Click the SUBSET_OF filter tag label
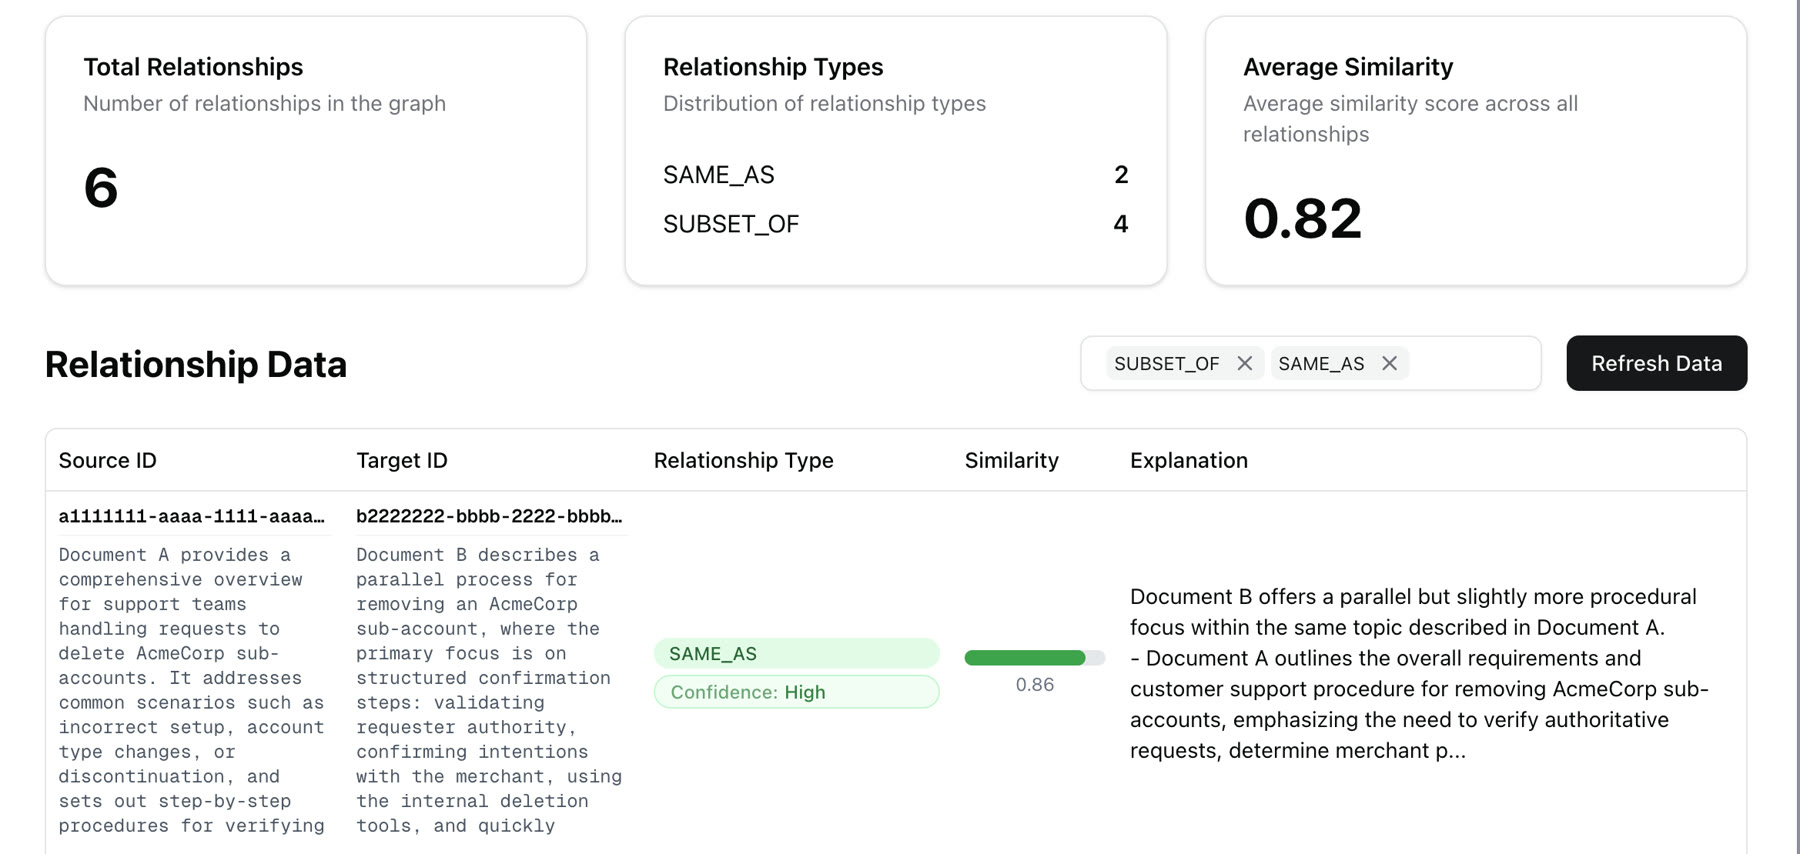 1166,363
